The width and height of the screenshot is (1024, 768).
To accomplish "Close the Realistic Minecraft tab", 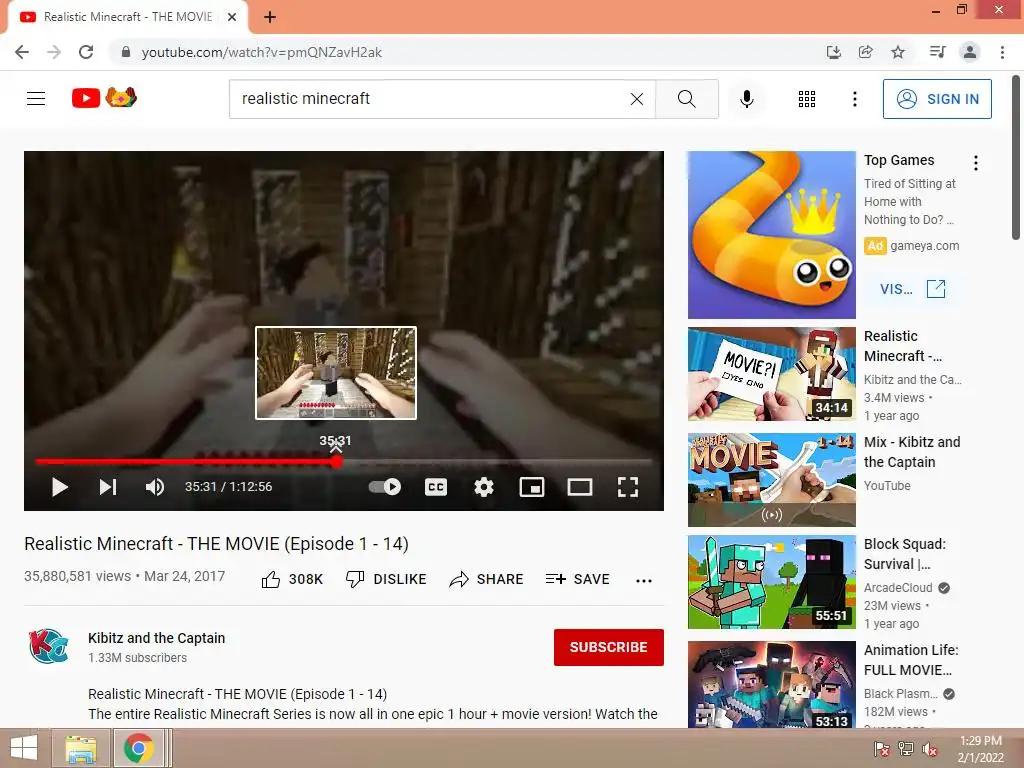I will [x=232, y=18].
